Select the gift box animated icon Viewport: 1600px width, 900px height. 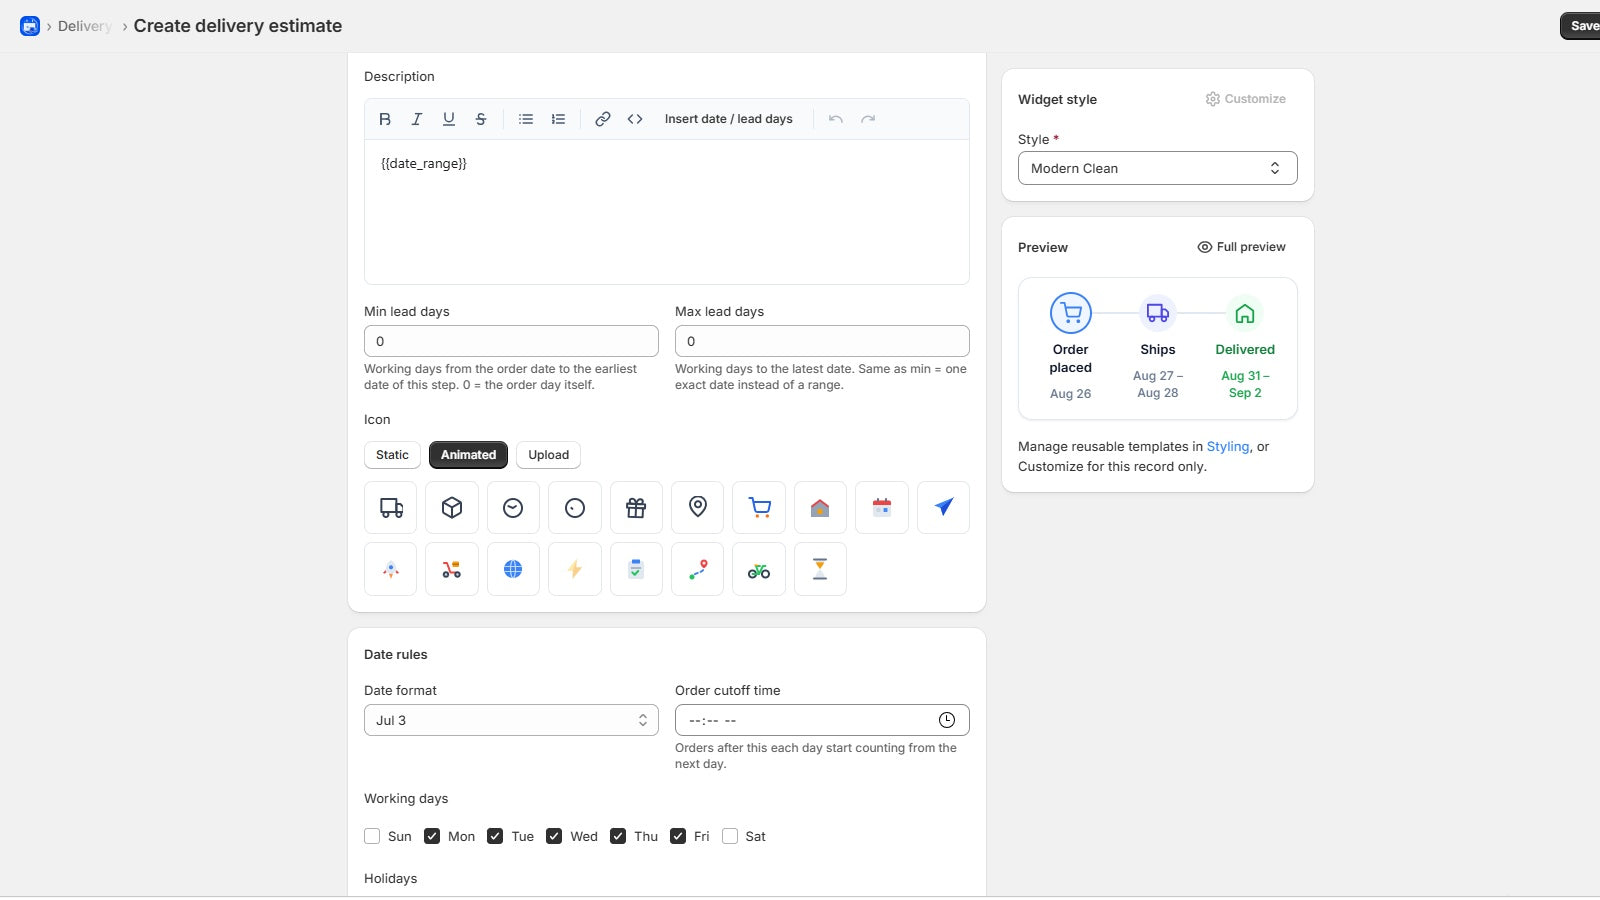(x=636, y=508)
